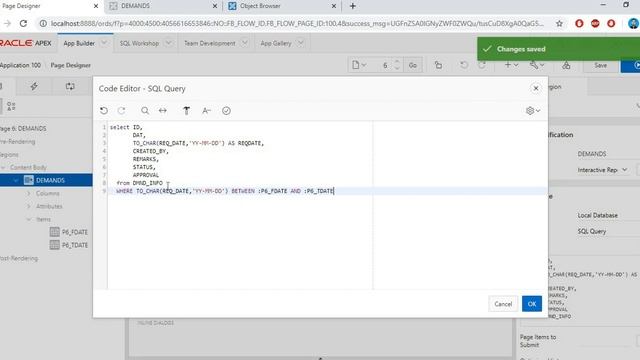Click Shared Components icon in toolbar
The width and height of the screenshot is (640, 360).
(x=566, y=65)
